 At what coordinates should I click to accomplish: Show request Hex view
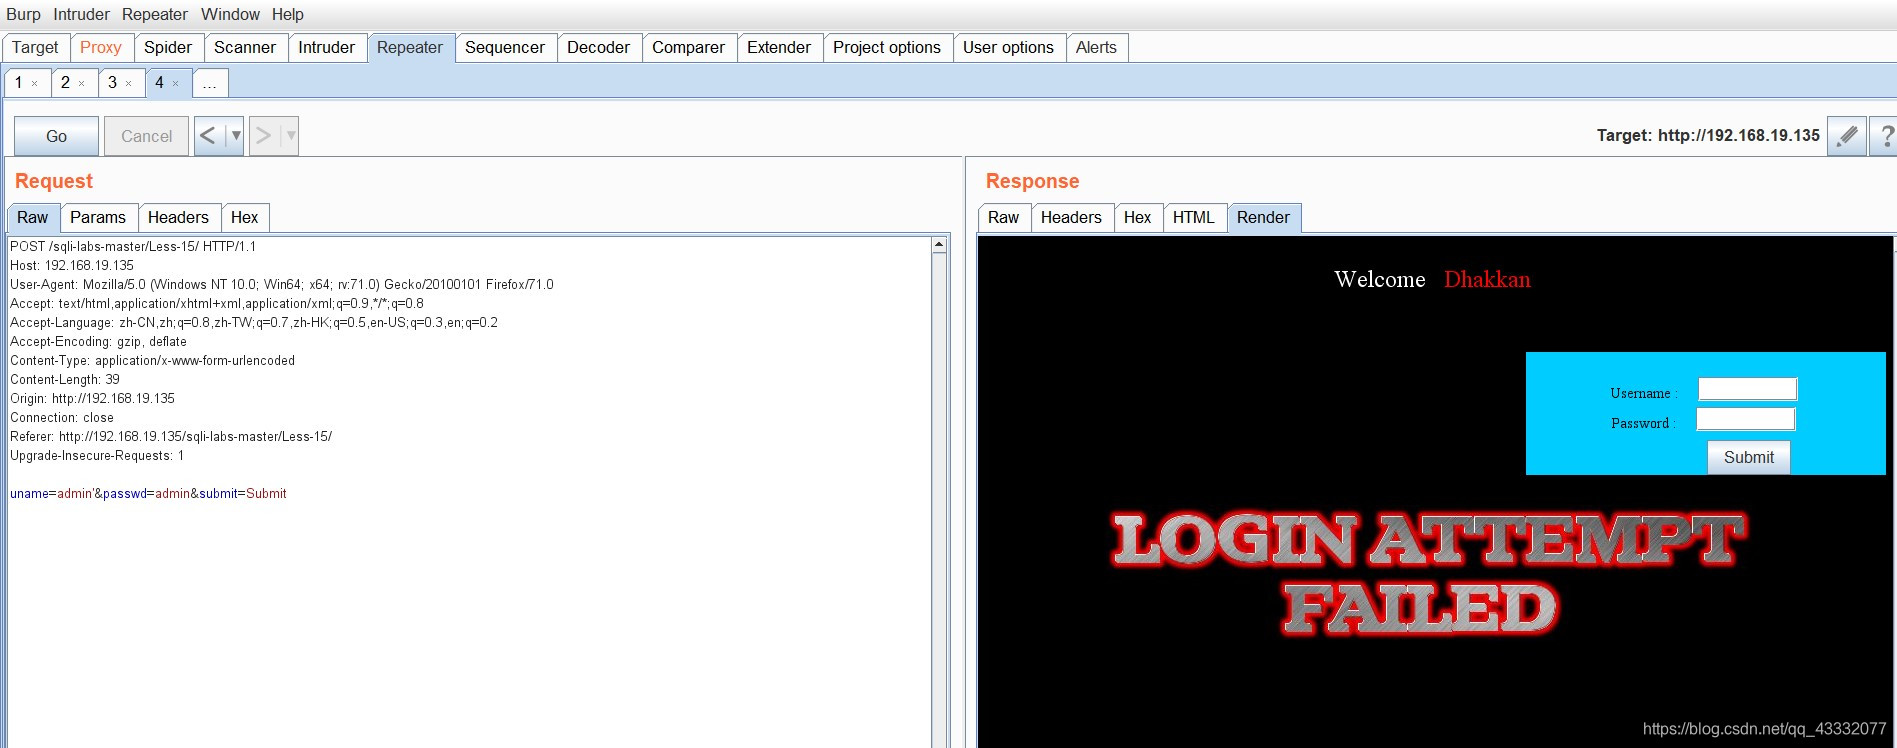tap(245, 218)
